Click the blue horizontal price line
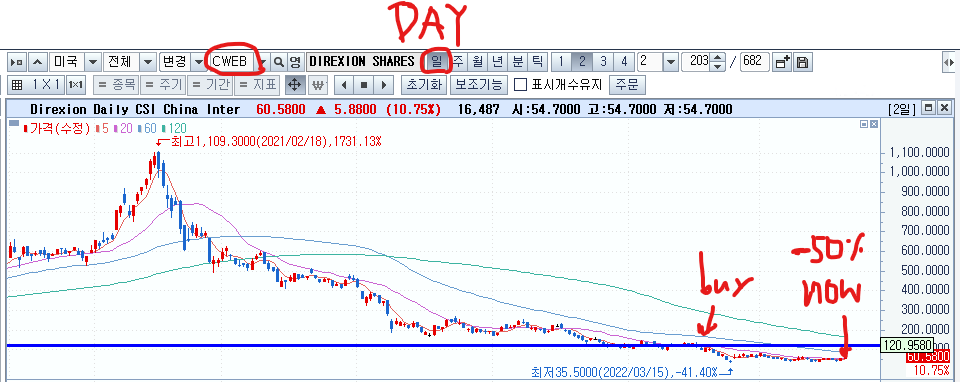960x382 pixels. [x=443, y=345]
